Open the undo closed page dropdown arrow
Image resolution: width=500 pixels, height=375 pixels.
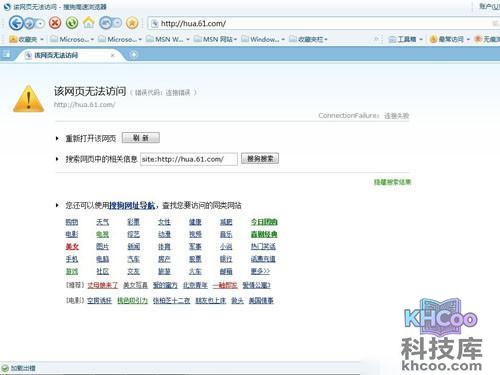(x=118, y=23)
